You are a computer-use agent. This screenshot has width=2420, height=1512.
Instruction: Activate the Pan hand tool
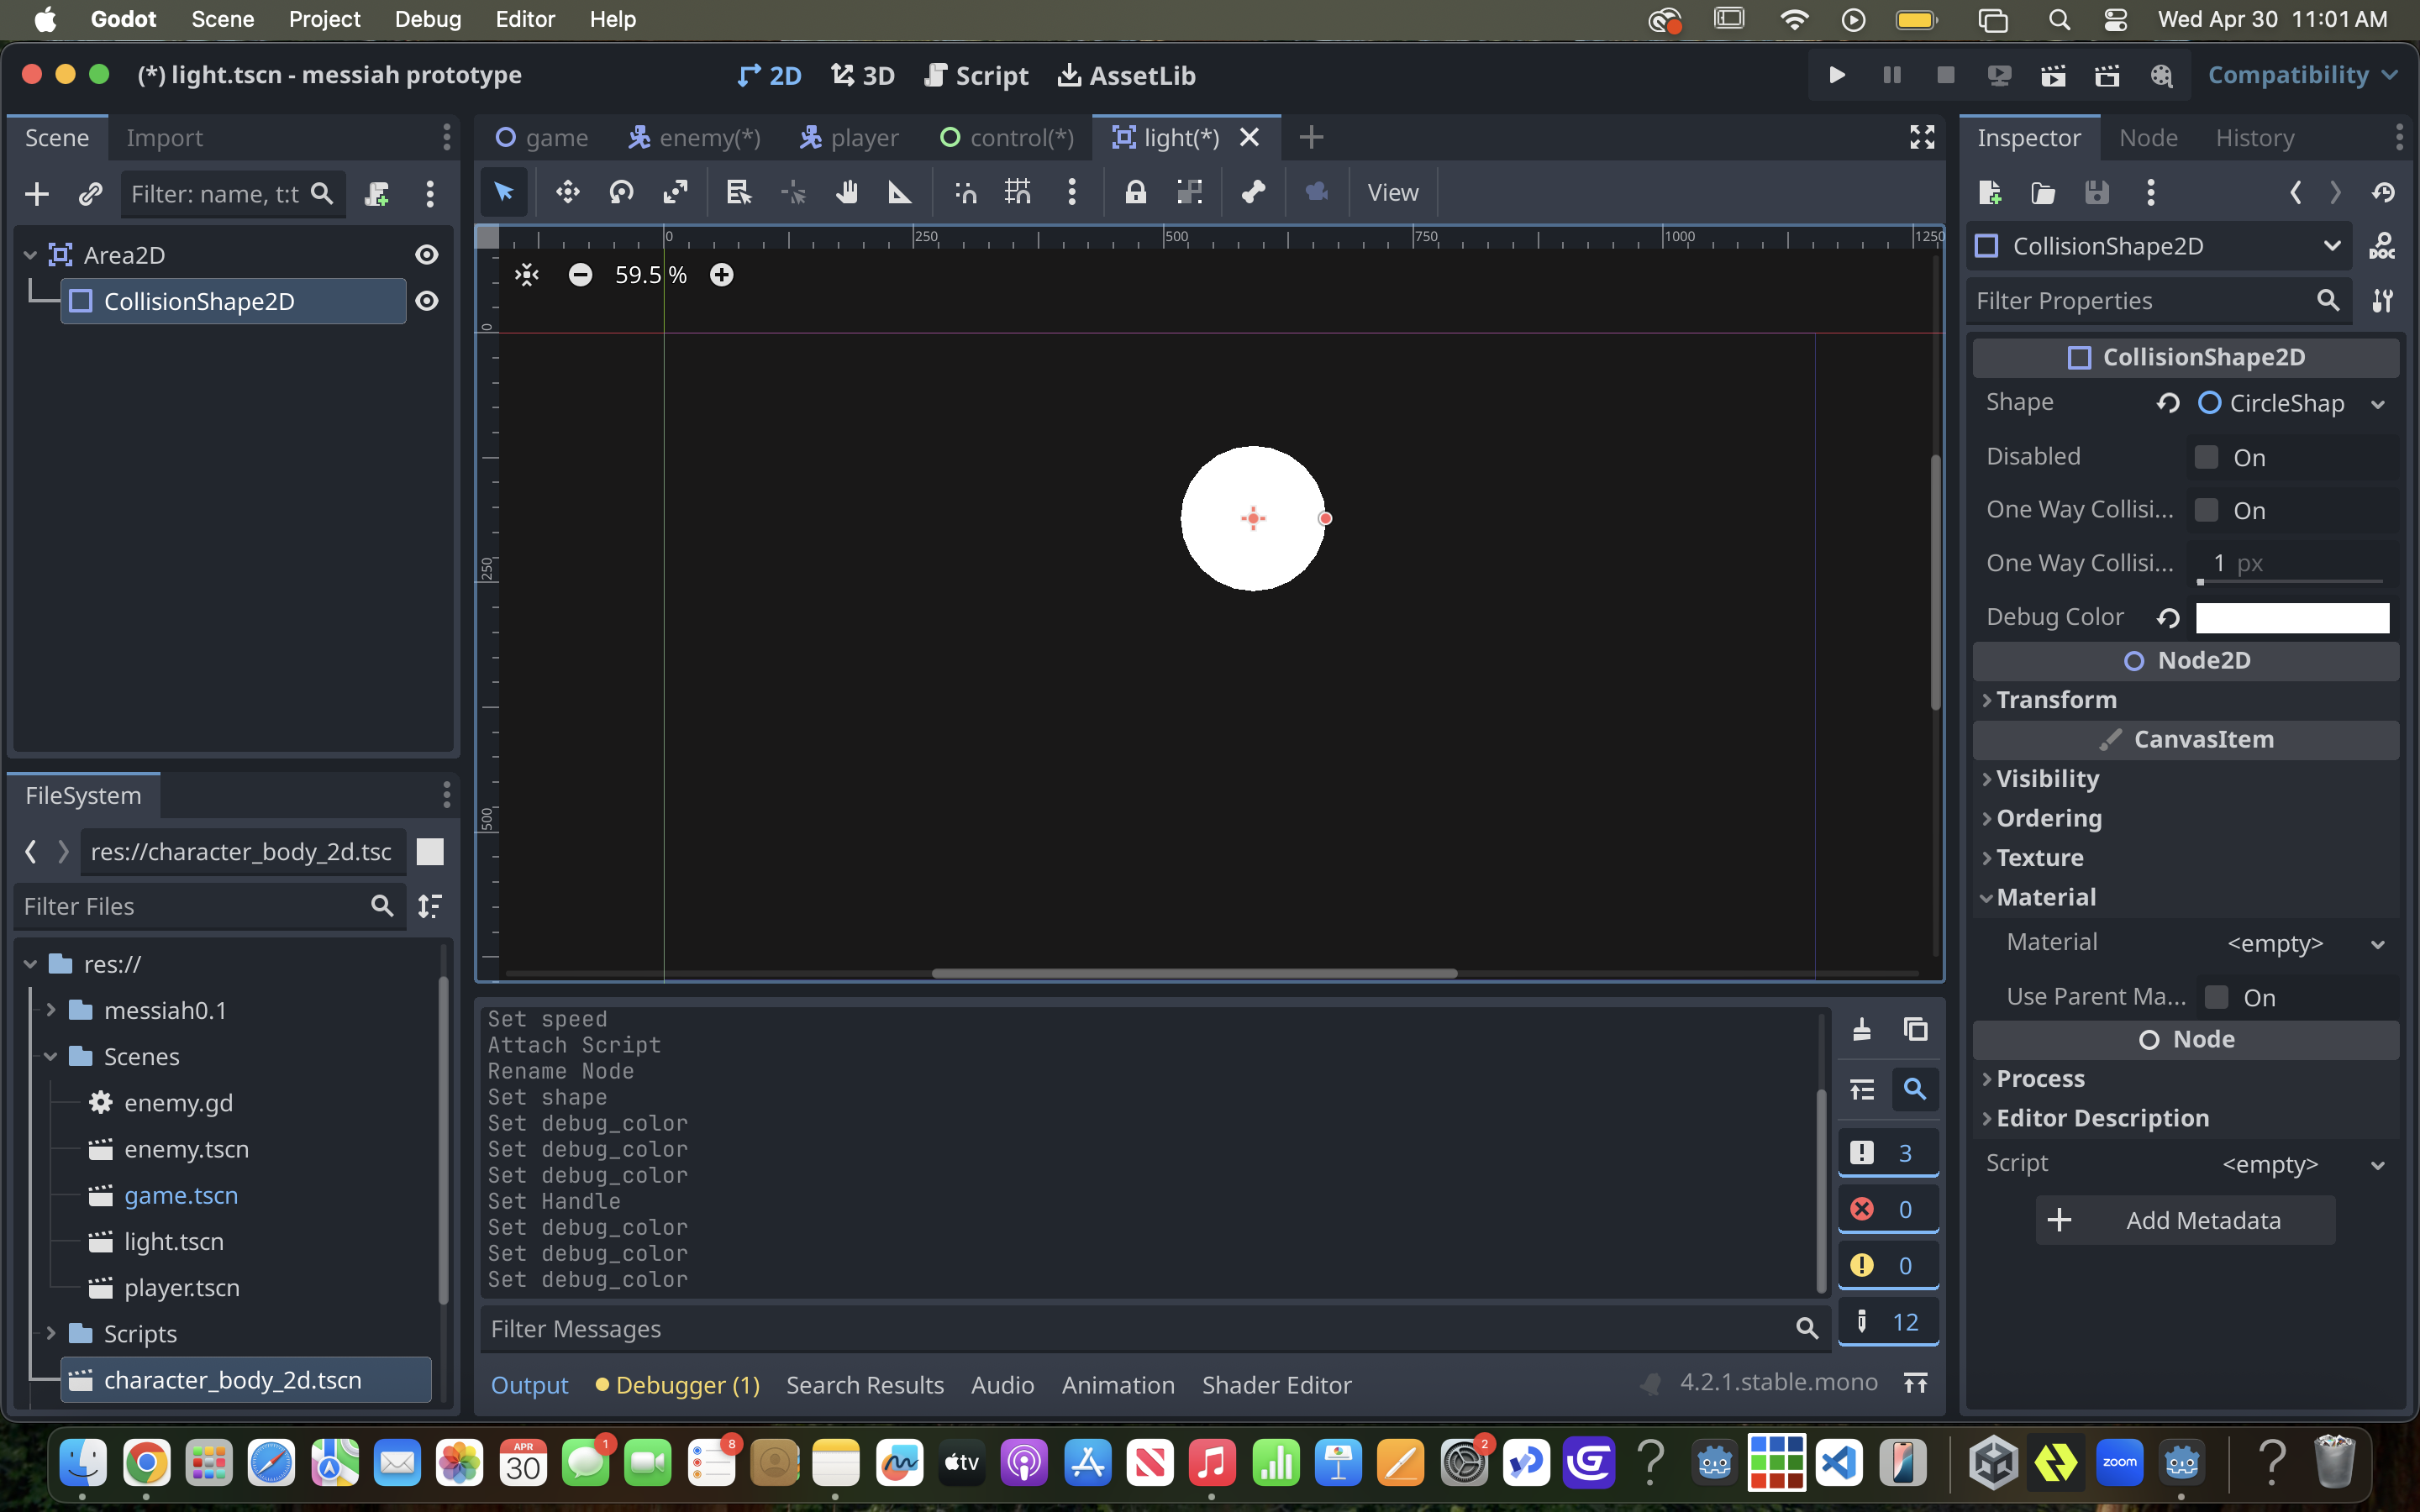(x=847, y=192)
